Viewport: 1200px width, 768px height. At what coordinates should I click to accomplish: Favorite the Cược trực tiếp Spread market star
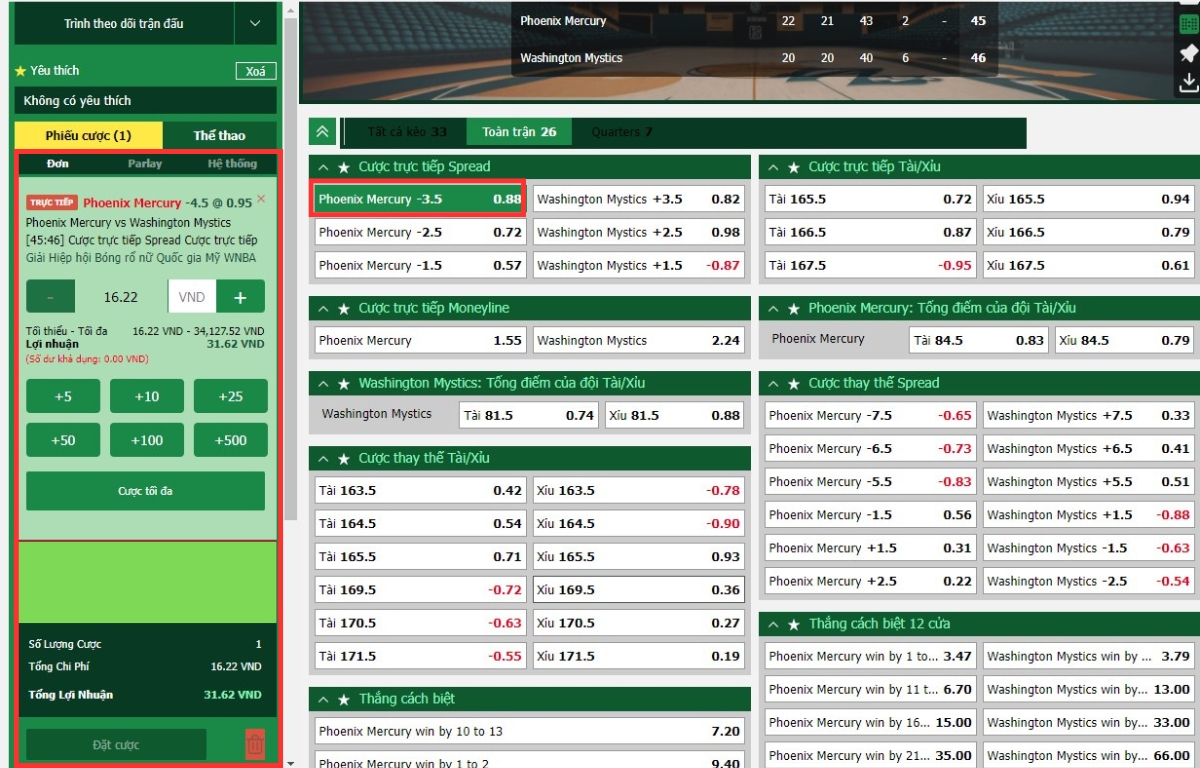[343, 167]
